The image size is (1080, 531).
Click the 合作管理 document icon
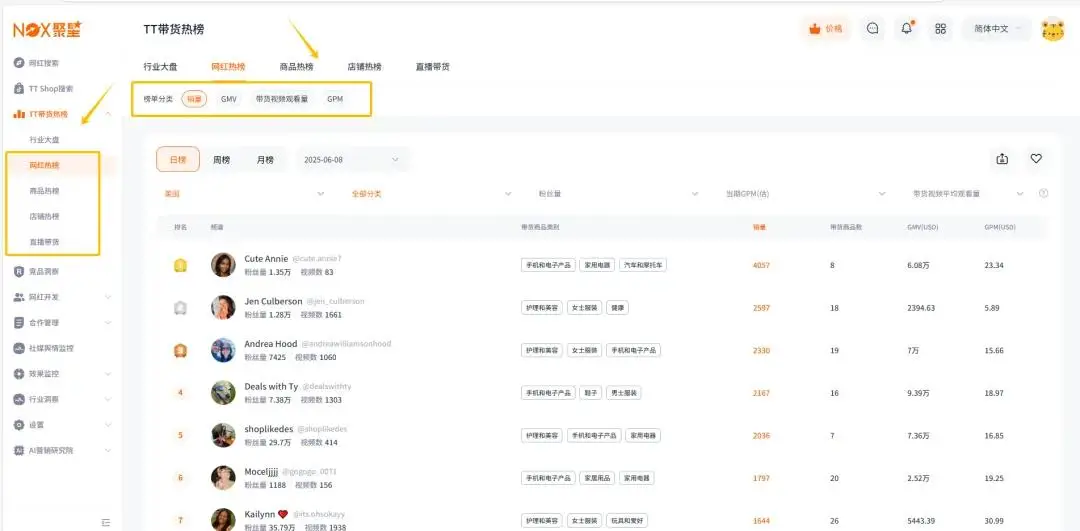tap(19, 322)
